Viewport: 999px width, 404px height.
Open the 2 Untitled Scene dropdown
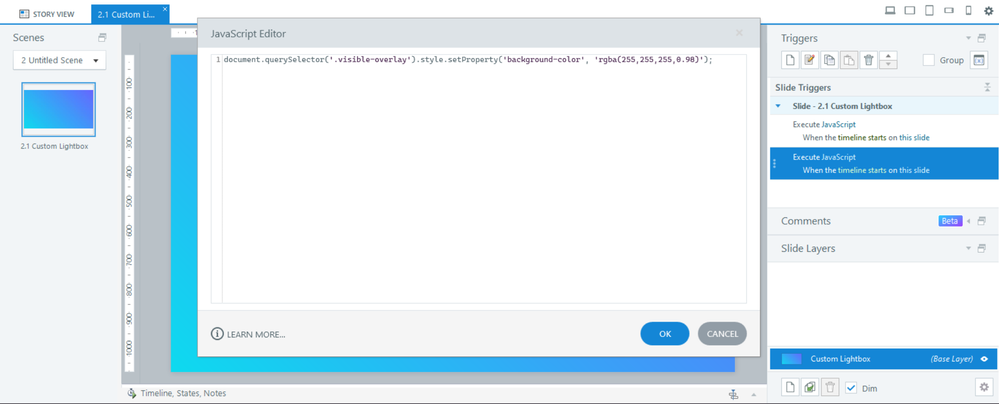tap(60, 61)
